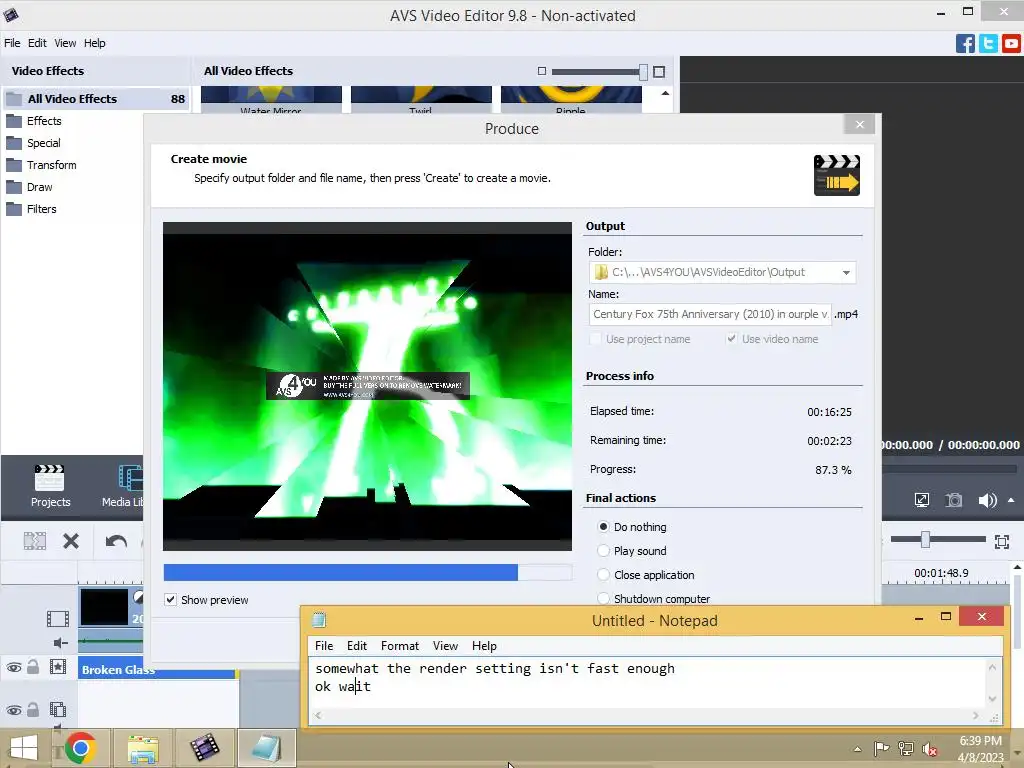The height and width of the screenshot is (768, 1024).
Task: Switch to AVS Video Editor taskbar icon
Action: [204, 748]
